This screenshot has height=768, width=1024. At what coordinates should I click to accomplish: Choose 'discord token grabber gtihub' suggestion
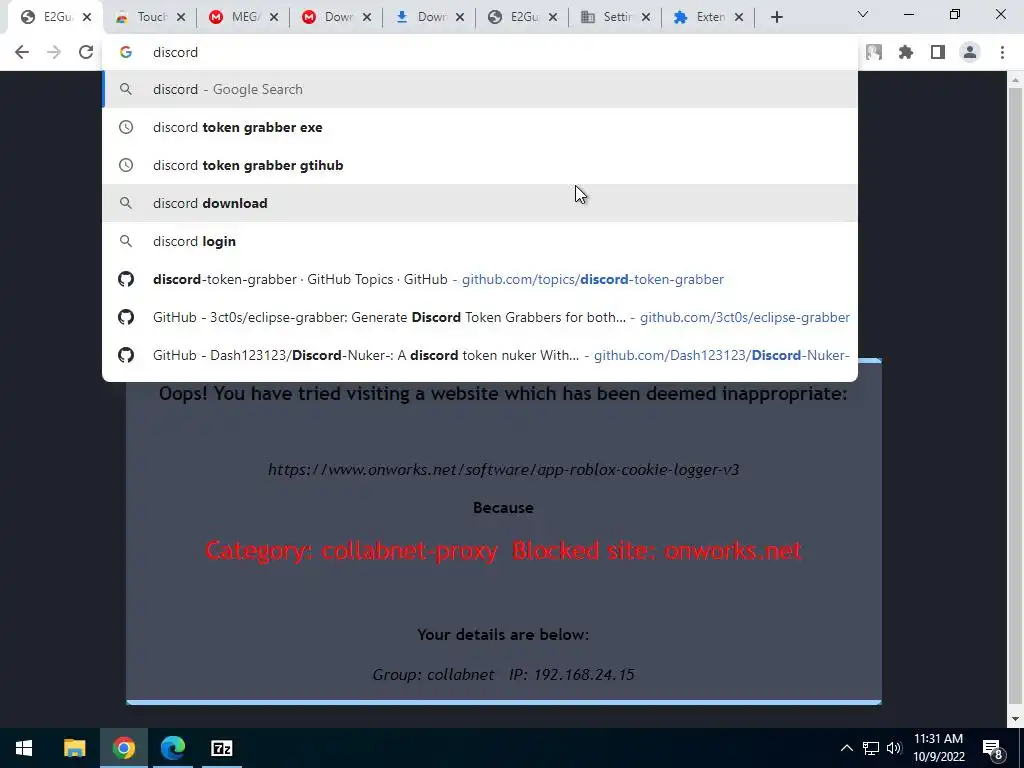(x=480, y=165)
